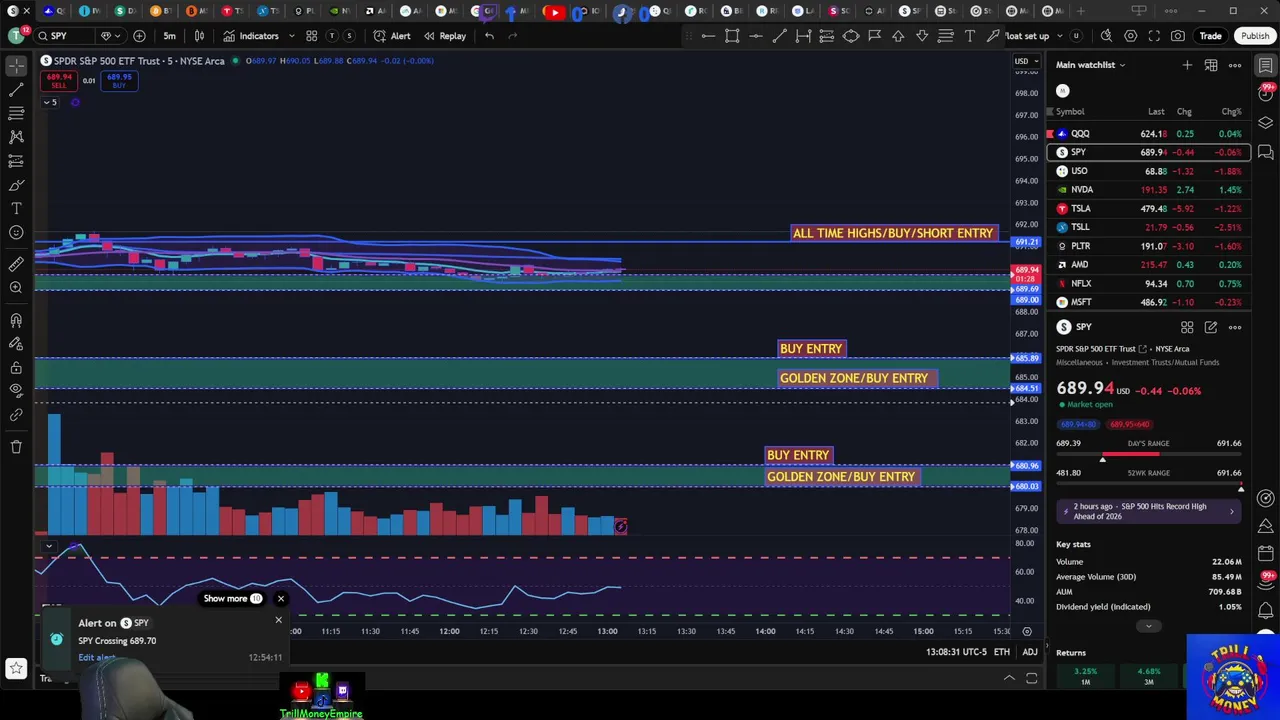The height and width of the screenshot is (720, 1280).
Task: Select the arrow up marker tool
Action: click(898, 36)
